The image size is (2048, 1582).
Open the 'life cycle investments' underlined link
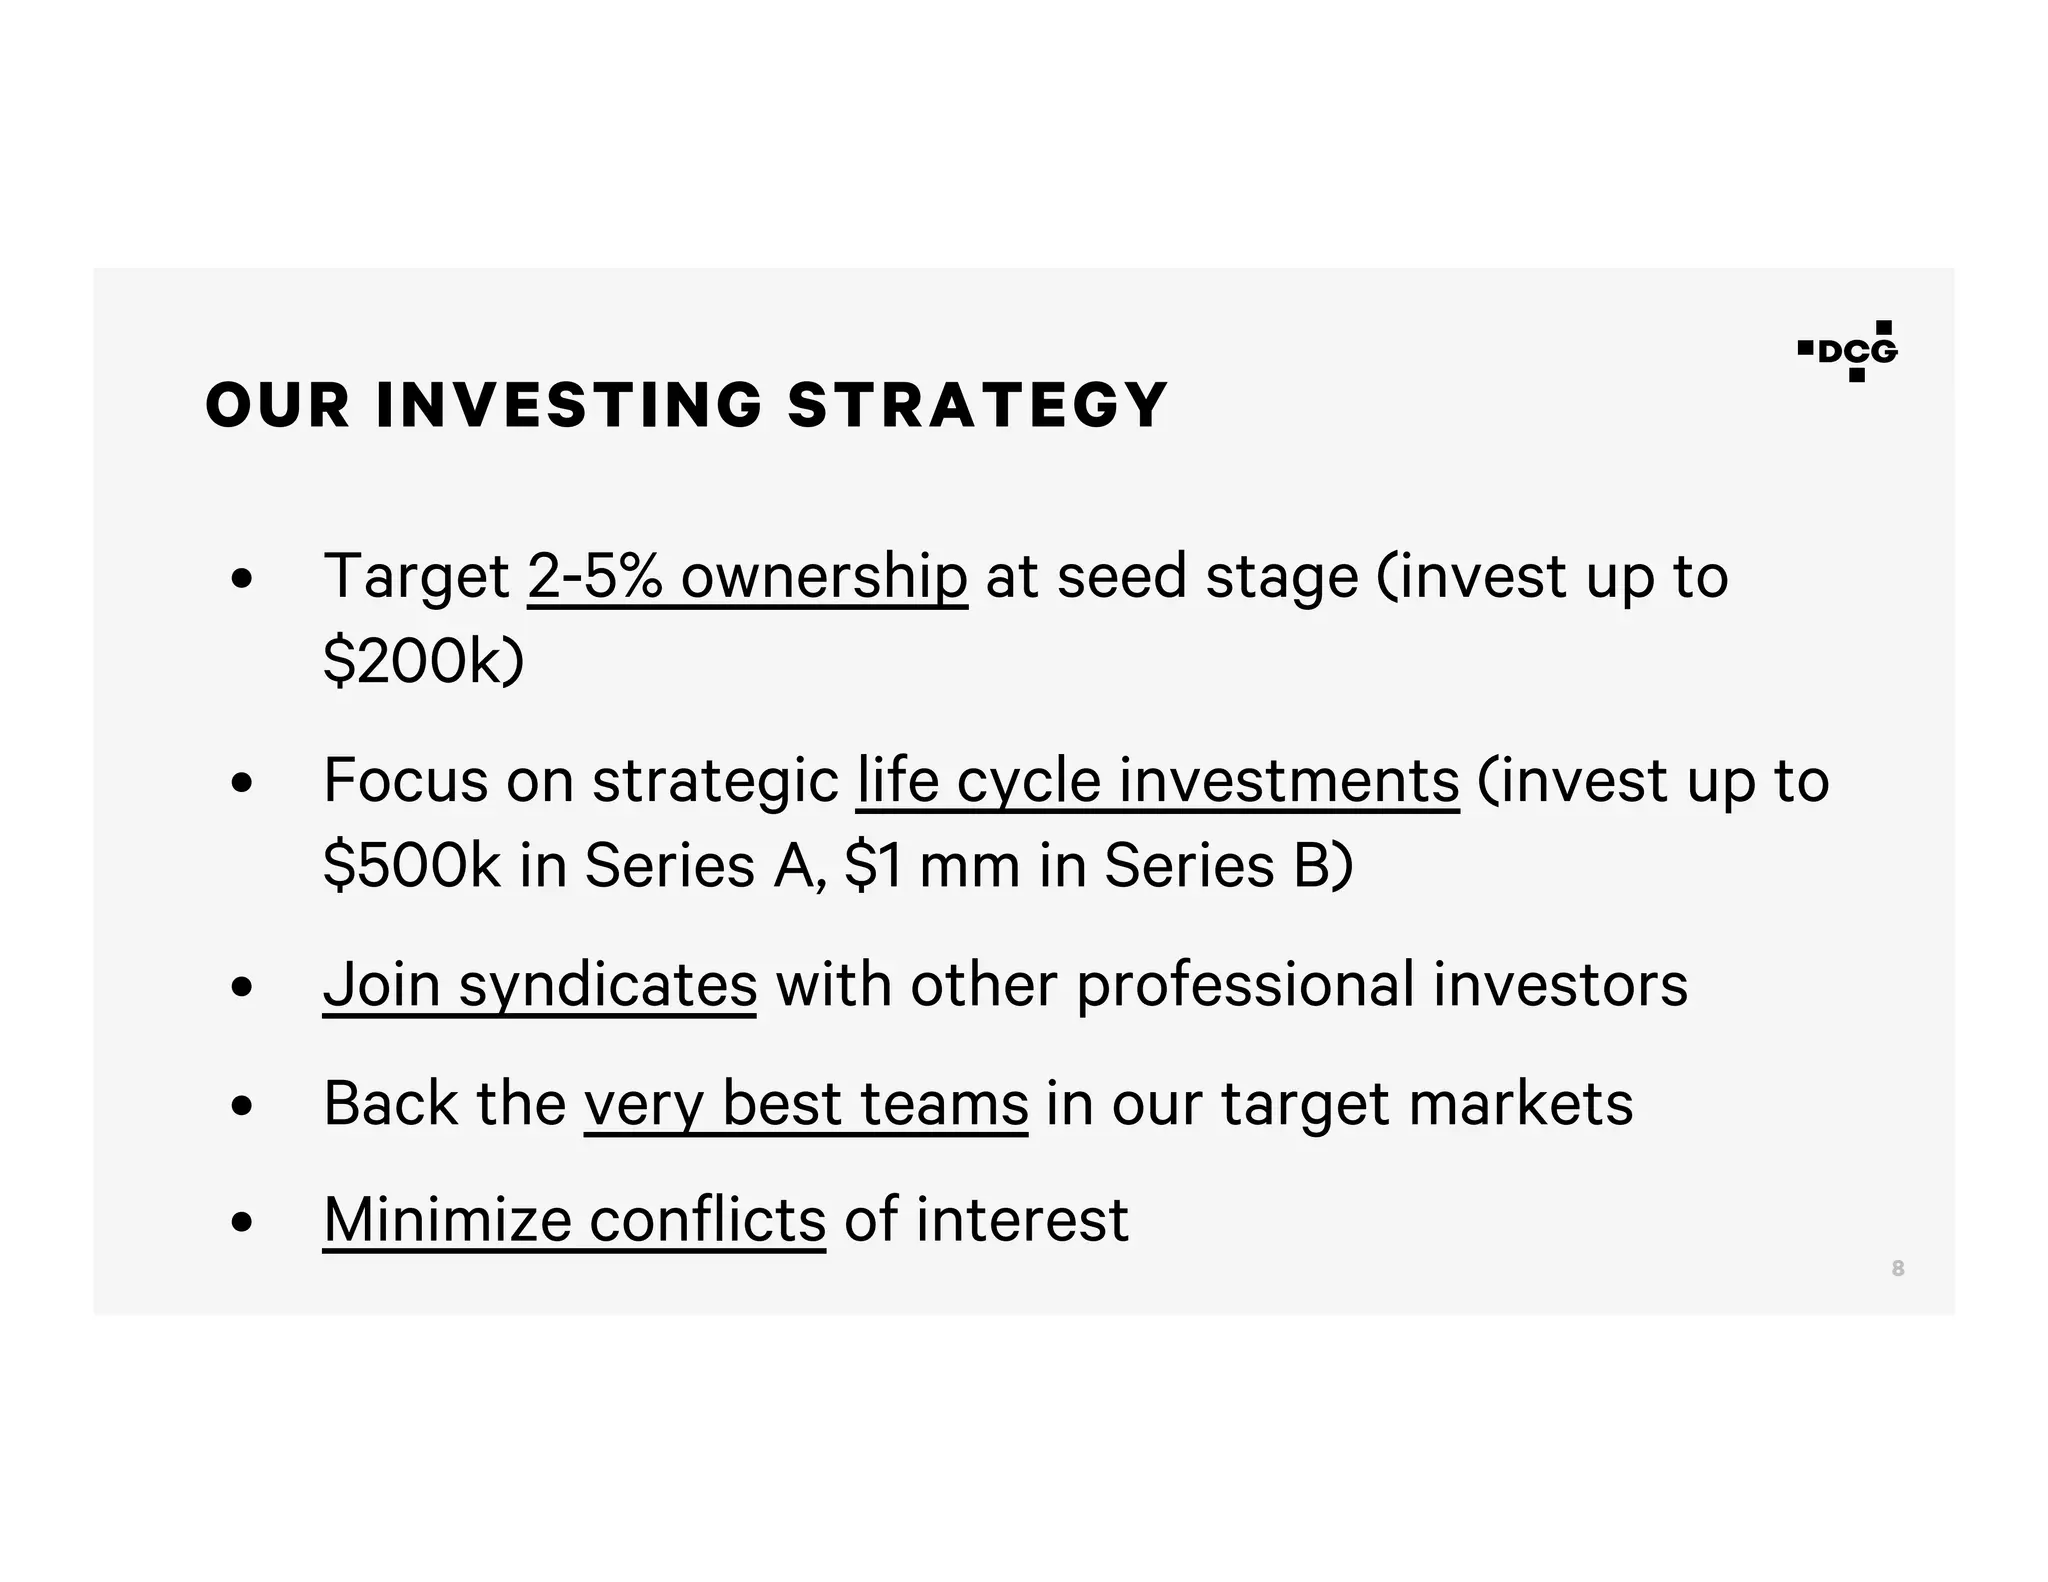click(1158, 783)
